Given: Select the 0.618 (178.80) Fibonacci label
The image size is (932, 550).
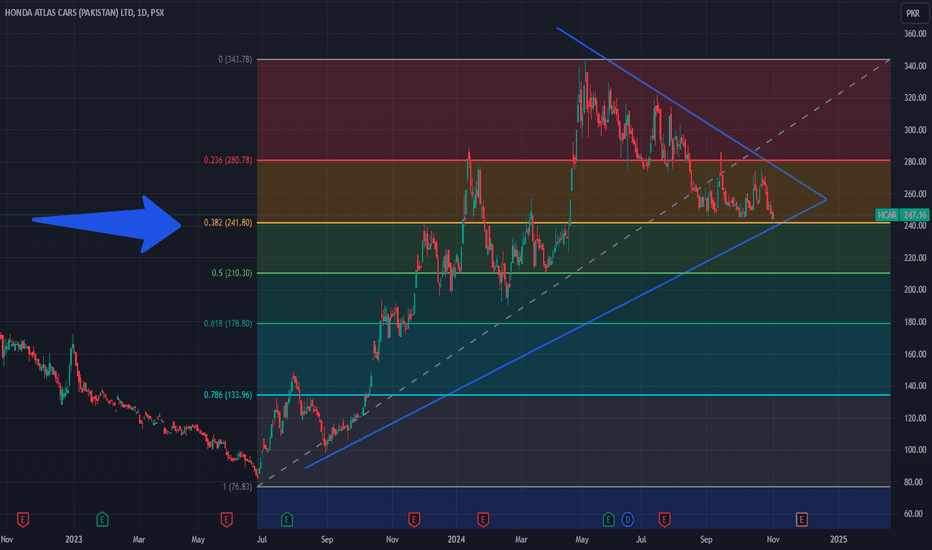Looking at the screenshot, I should [228, 323].
